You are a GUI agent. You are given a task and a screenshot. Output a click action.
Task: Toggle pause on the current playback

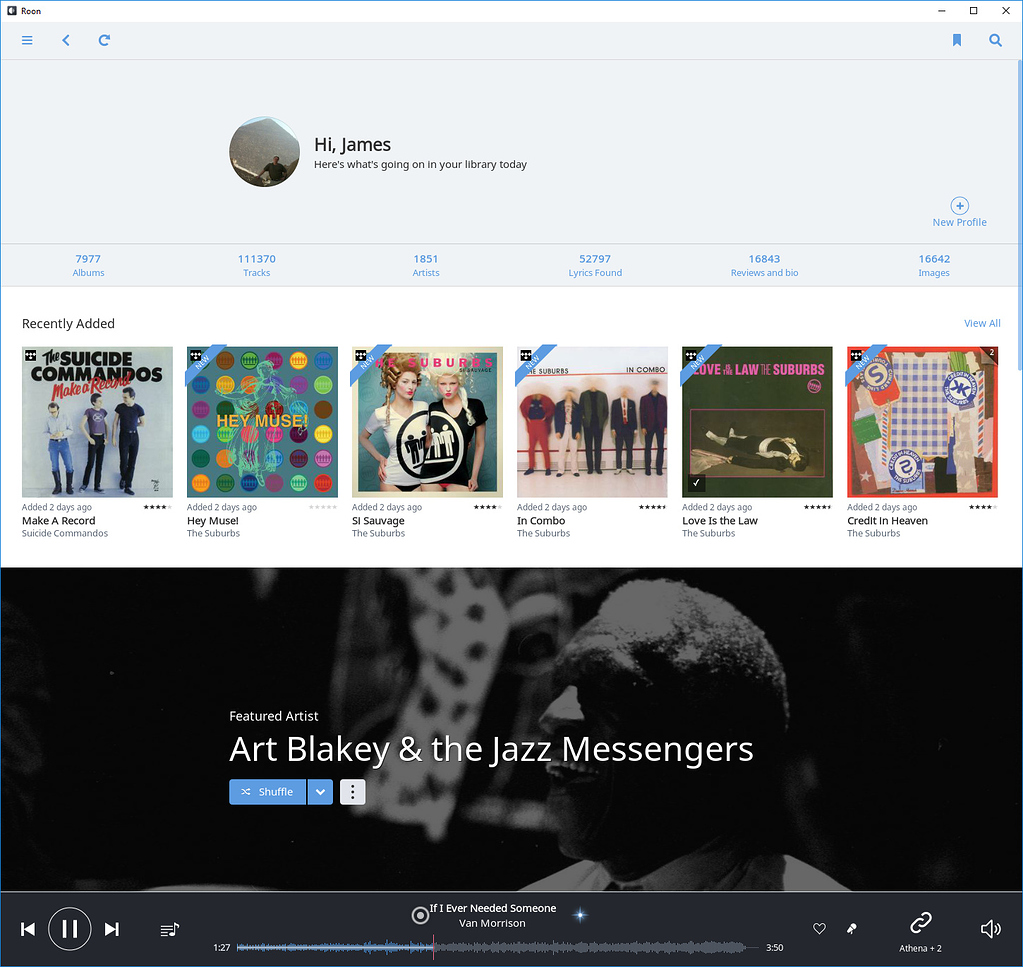69,929
